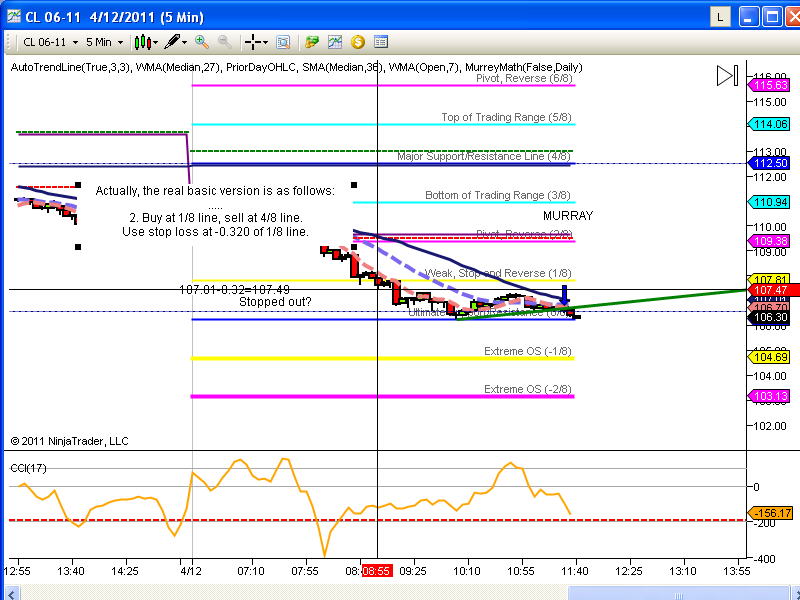800x600 pixels.
Task: Click the 114.06 cyan price marker
Action: pyautogui.click(x=769, y=124)
